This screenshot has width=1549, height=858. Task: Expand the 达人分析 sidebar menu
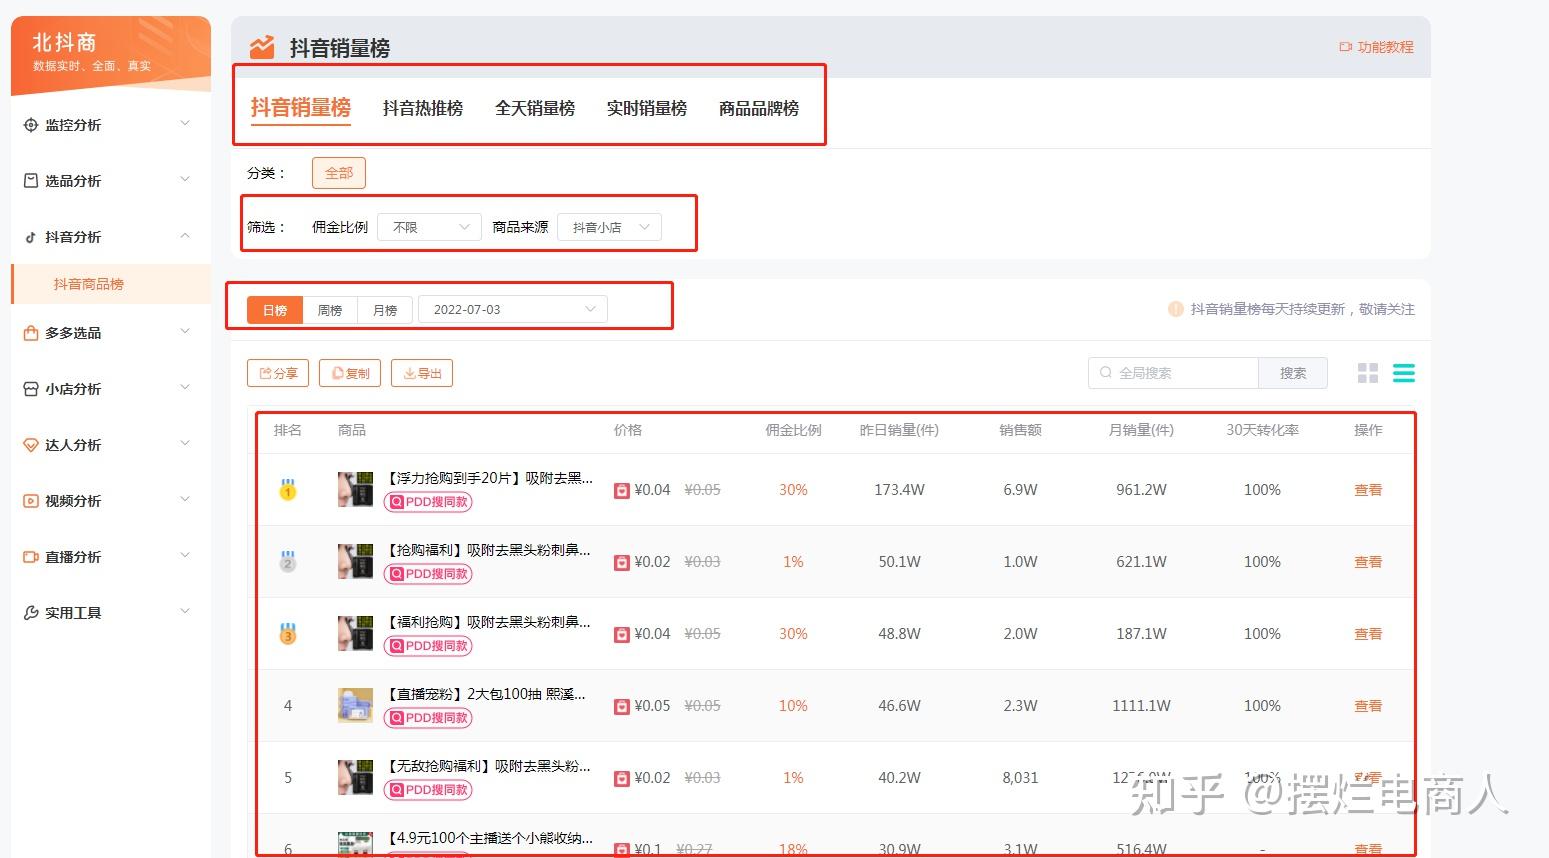(x=184, y=444)
